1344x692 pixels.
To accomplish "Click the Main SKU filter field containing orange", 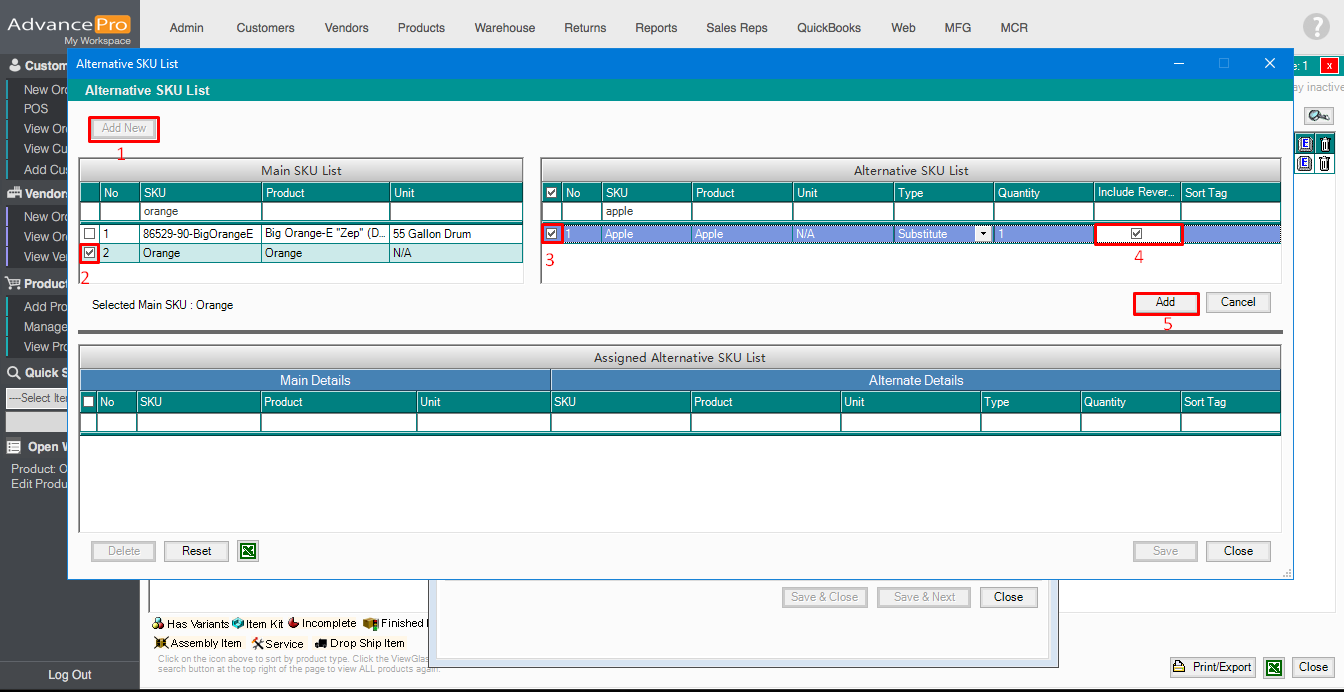I will pyautogui.click(x=200, y=212).
